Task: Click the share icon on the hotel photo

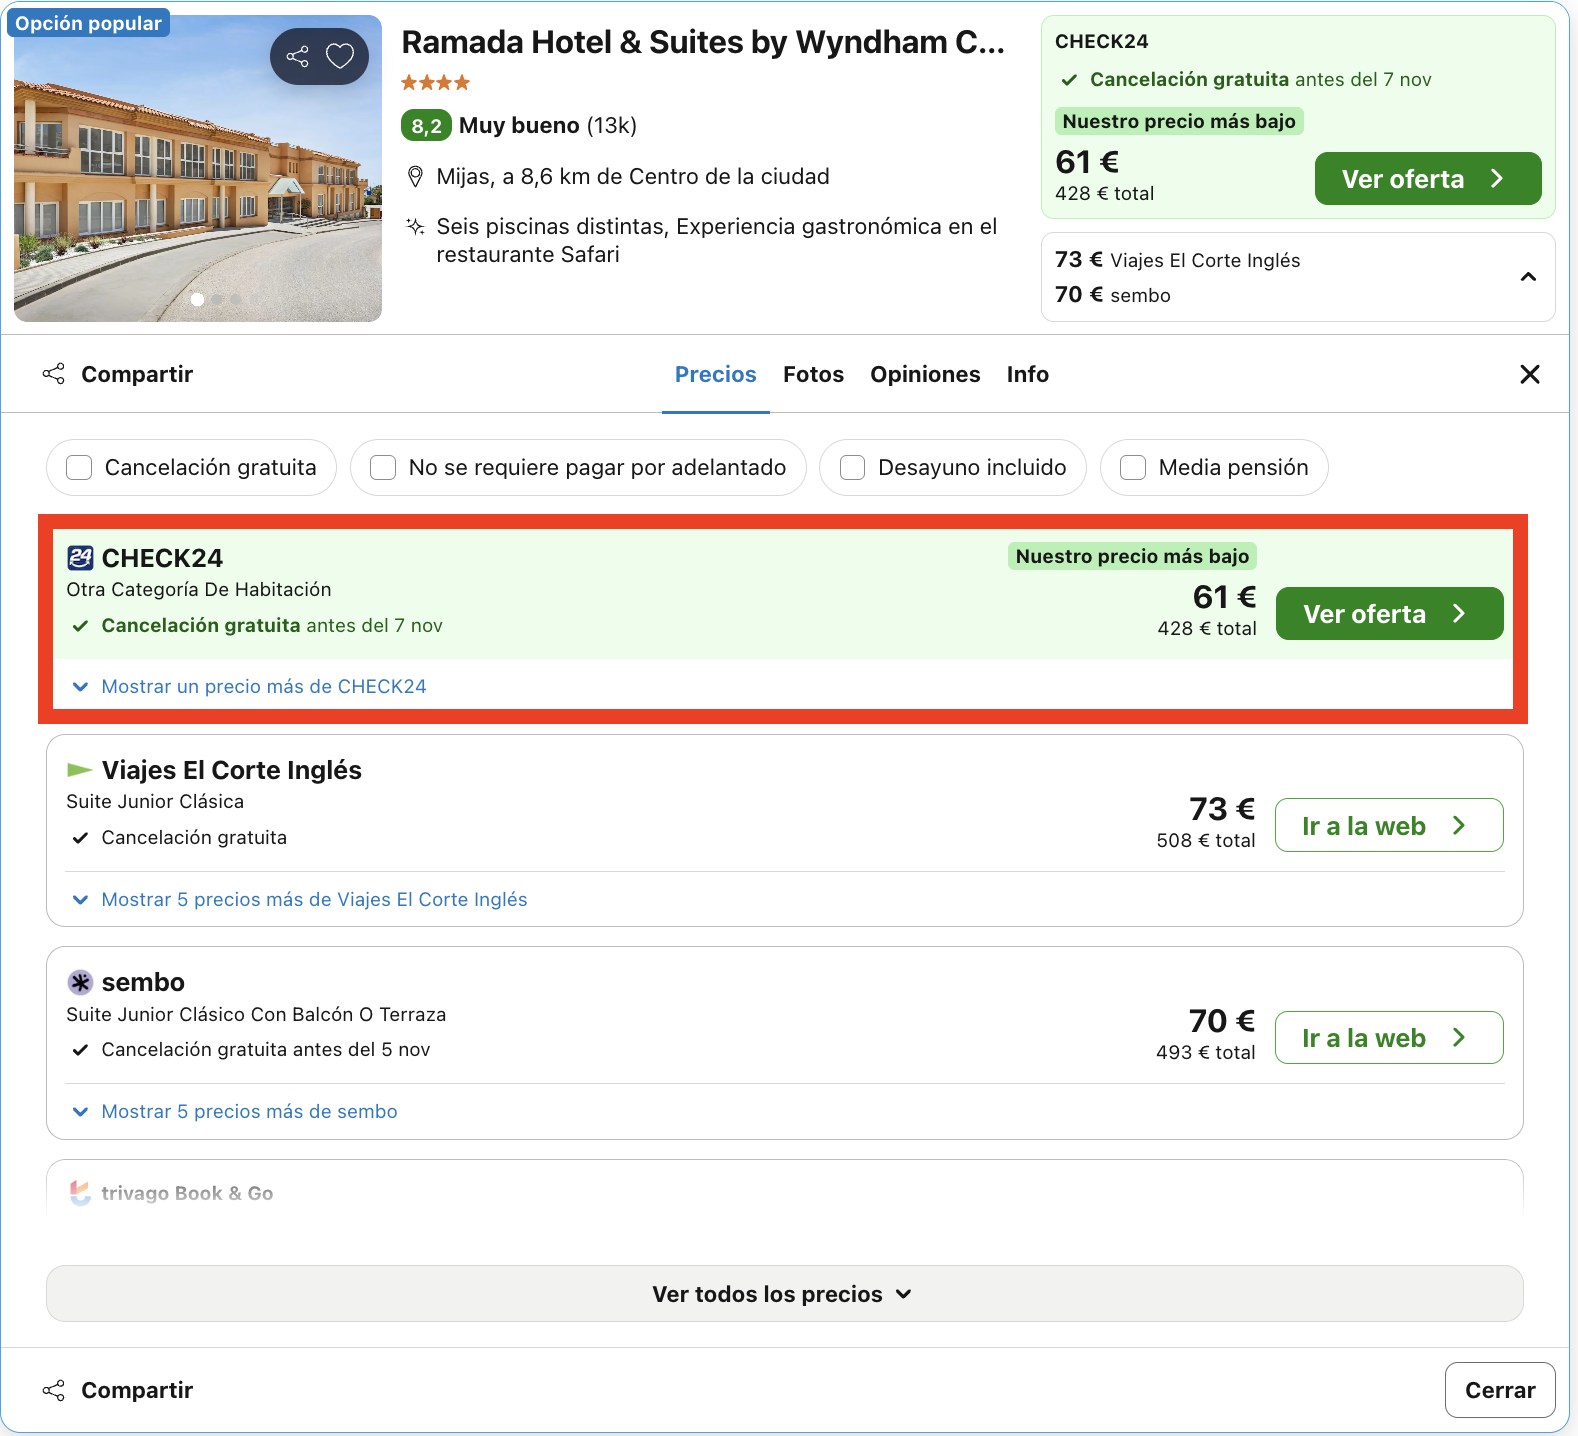Action: coord(297,56)
